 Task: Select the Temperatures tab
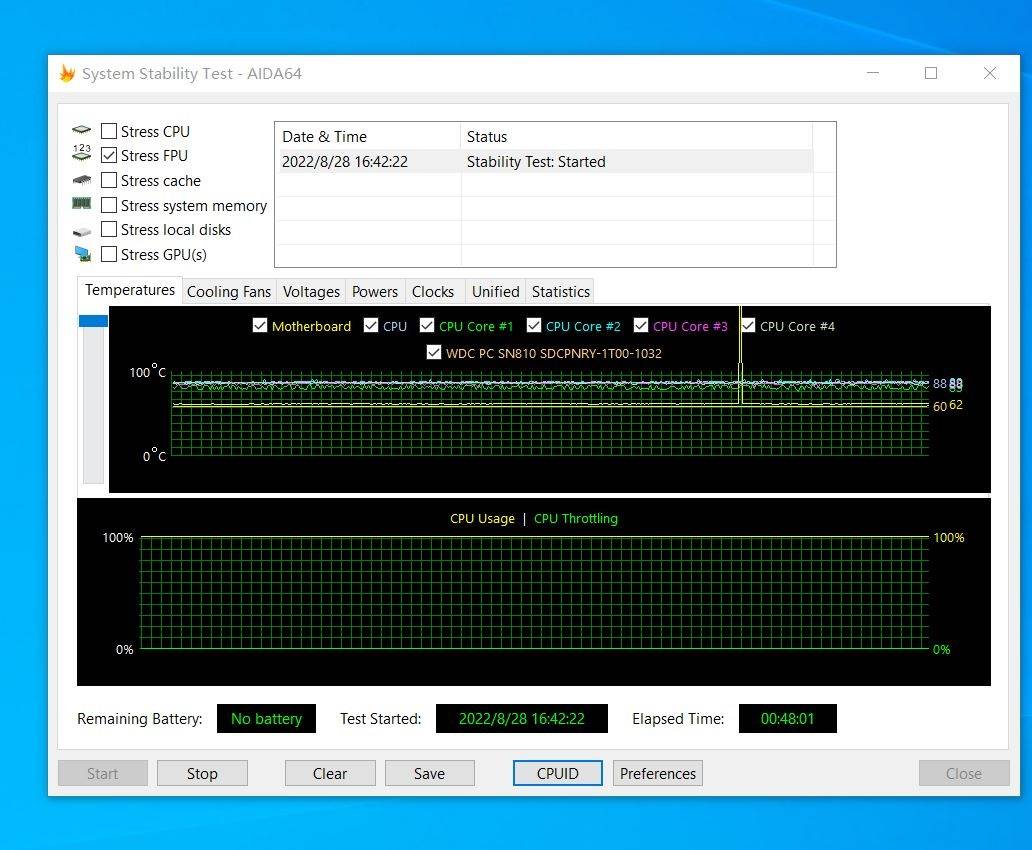click(130, 290)
